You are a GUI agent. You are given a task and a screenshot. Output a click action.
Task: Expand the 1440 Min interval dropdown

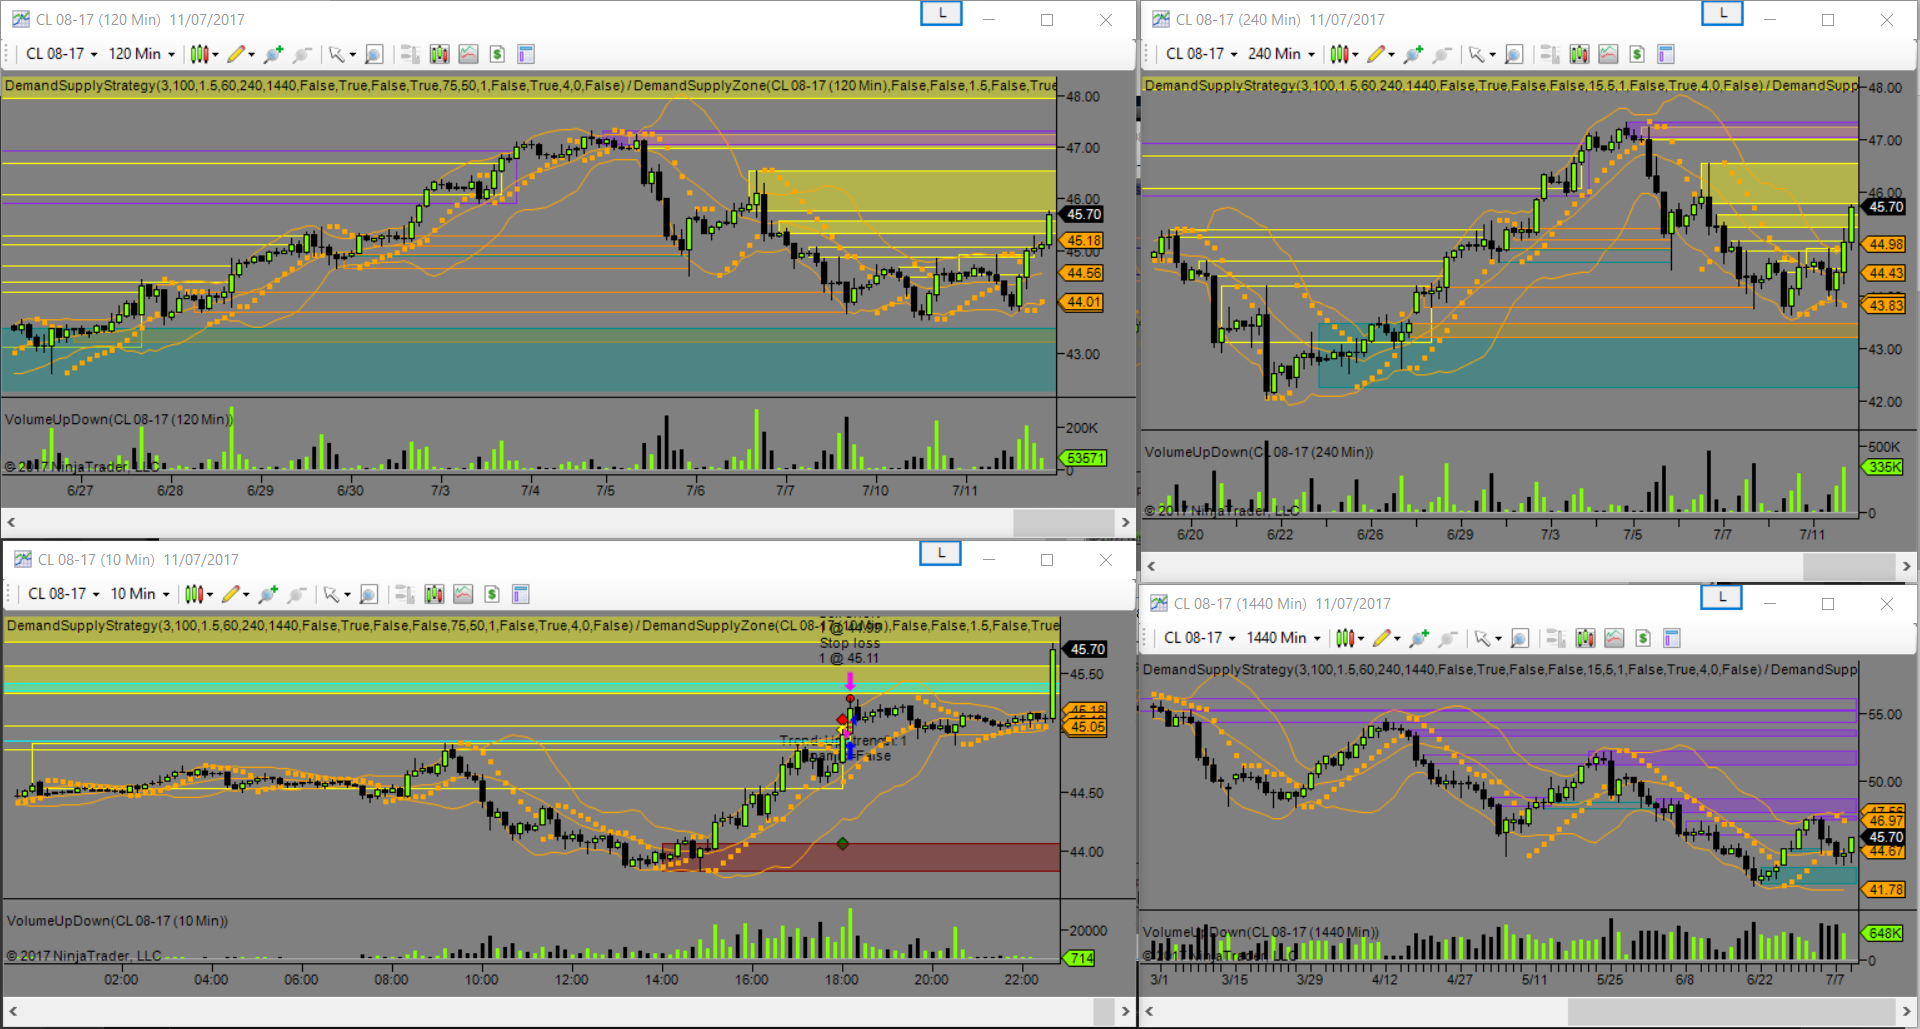(x=1284, y=638)
